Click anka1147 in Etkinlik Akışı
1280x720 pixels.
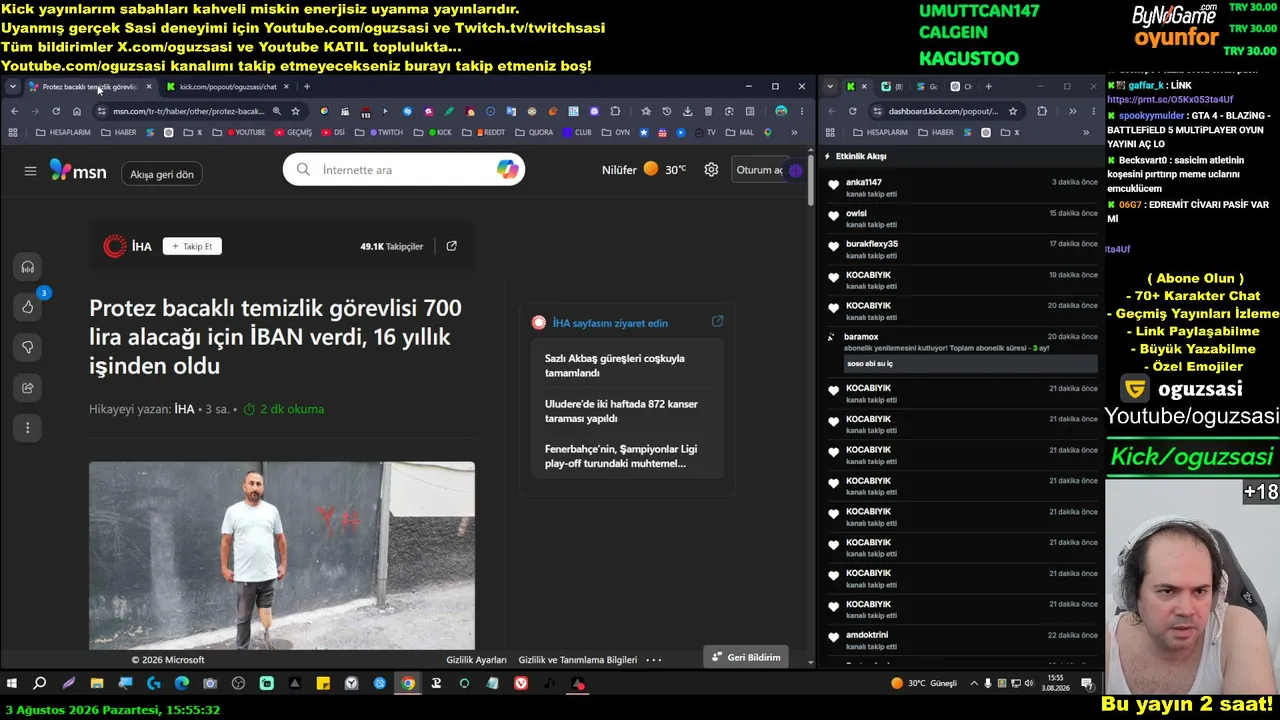pyautogui.click(x=864, y=182)
